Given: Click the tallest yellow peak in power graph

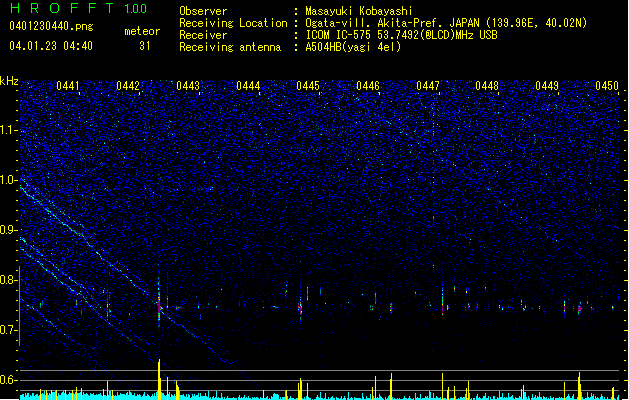Looking at the screenshot, I should click(x=159, y=379).
